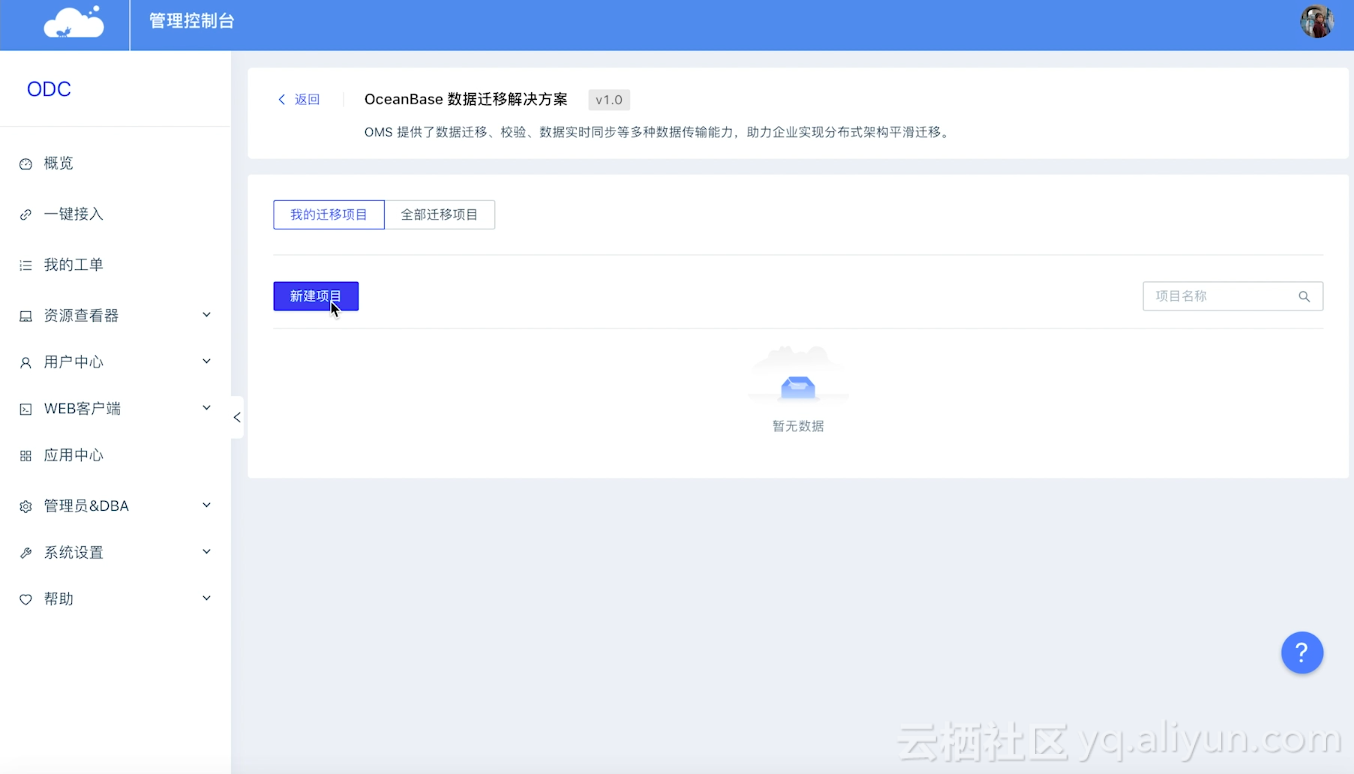Click the v1.0 version tag
Viewport: 1354px width, 774px height.
pos(609,100)
